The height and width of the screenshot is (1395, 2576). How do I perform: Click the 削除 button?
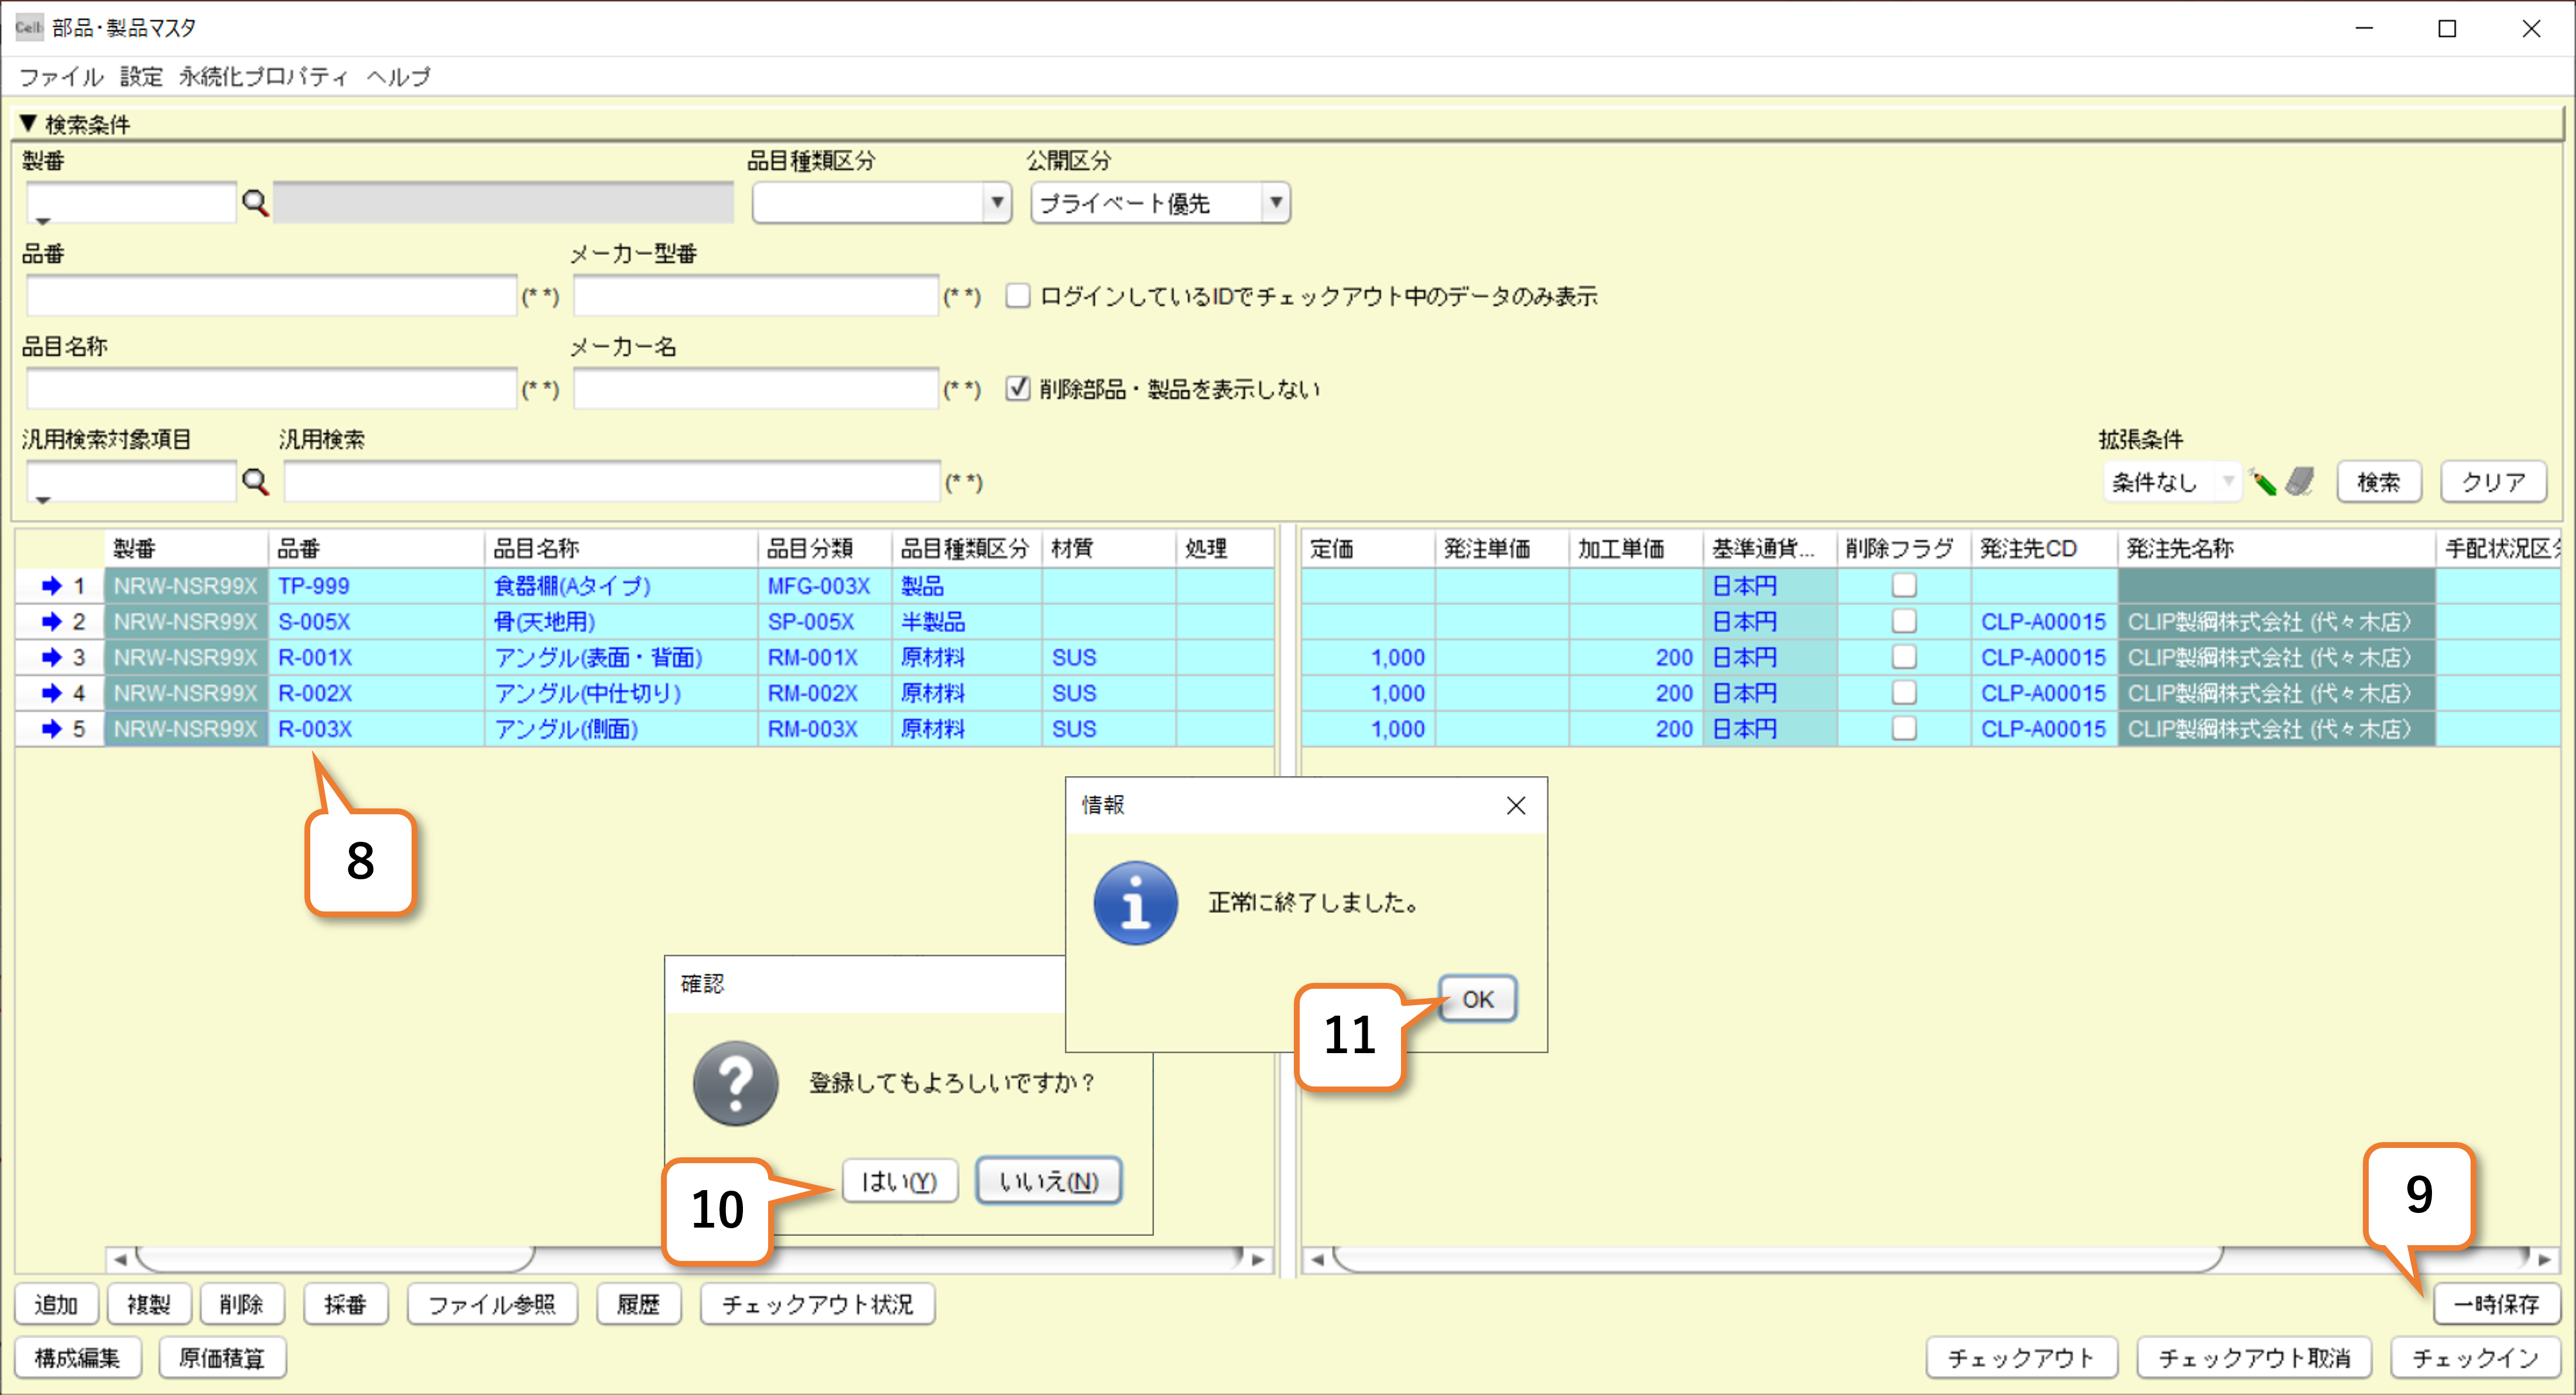click(x=241, y=1304)
